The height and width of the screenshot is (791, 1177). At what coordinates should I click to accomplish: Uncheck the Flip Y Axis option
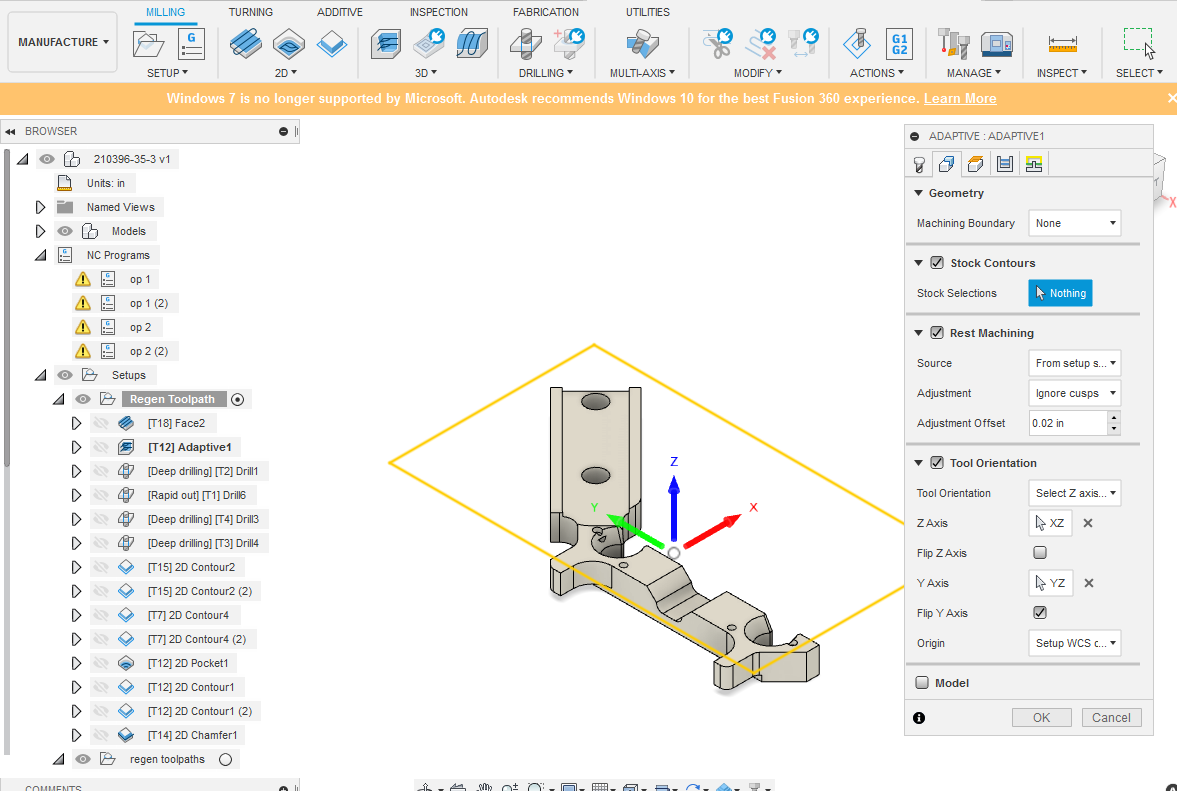click(x=1040, y=612)
